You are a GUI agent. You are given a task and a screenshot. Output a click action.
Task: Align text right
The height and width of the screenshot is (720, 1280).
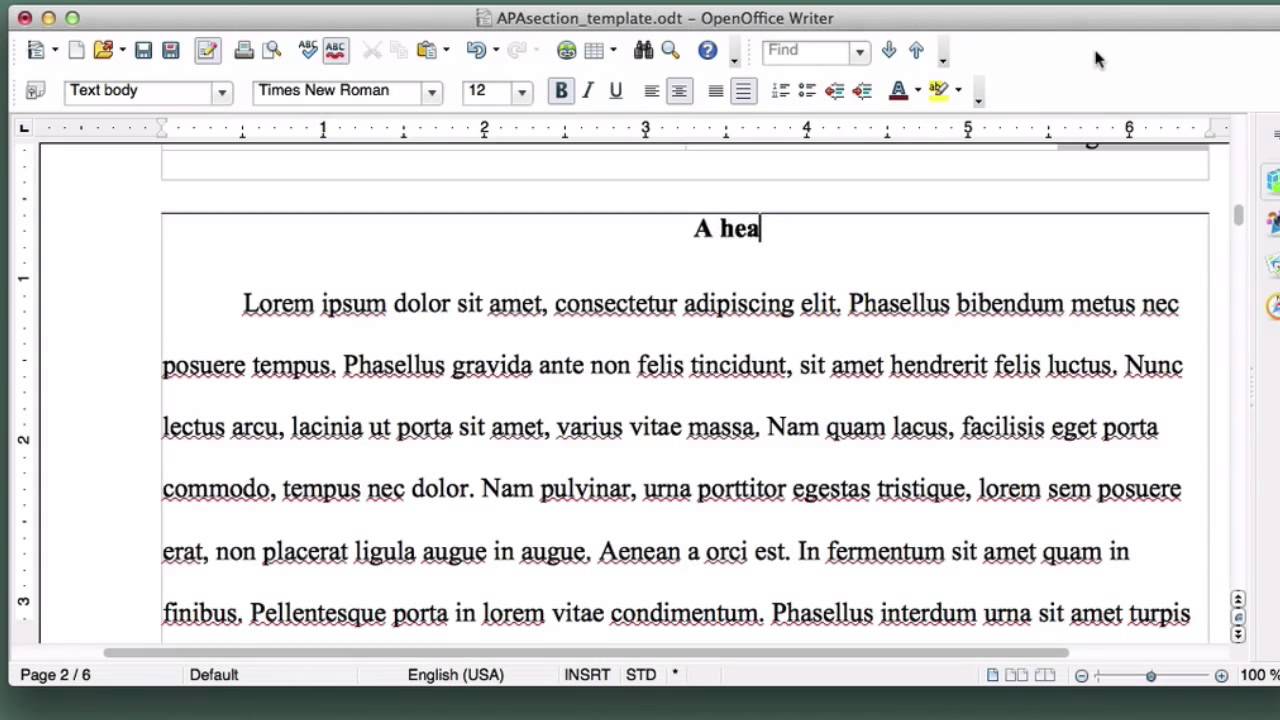coord(715,91)
